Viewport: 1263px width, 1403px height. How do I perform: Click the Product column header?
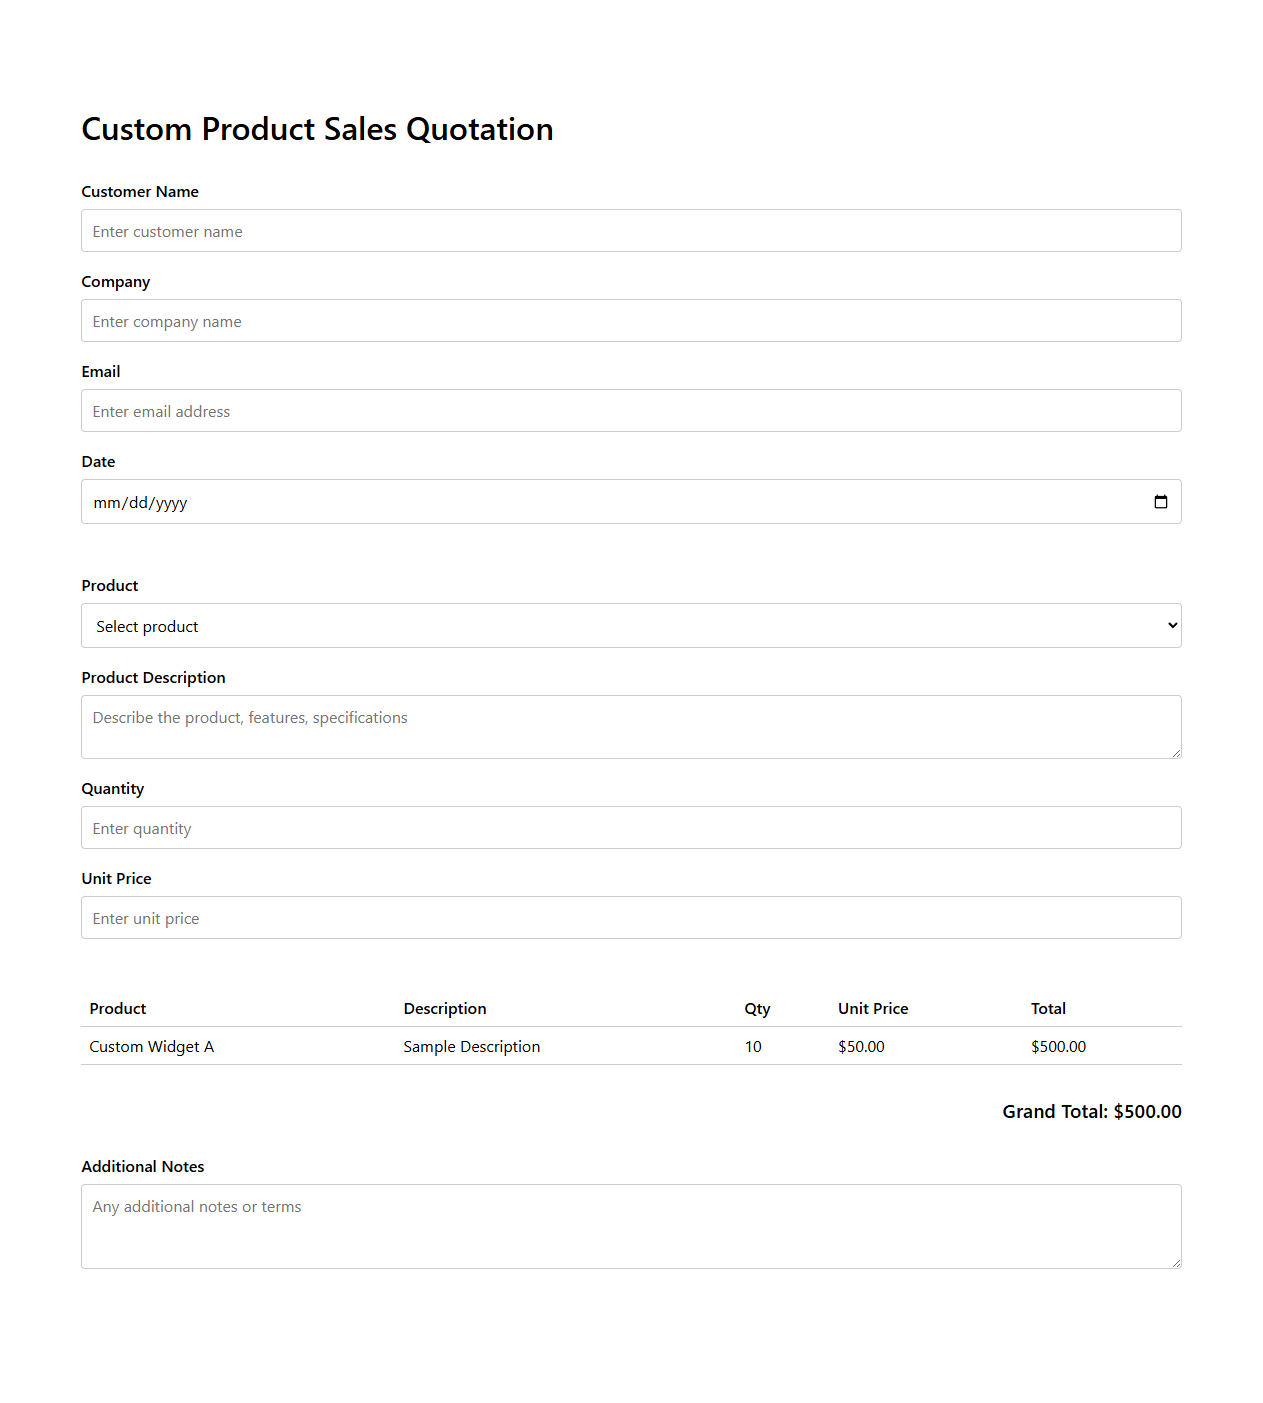[x=117, y=1008]
